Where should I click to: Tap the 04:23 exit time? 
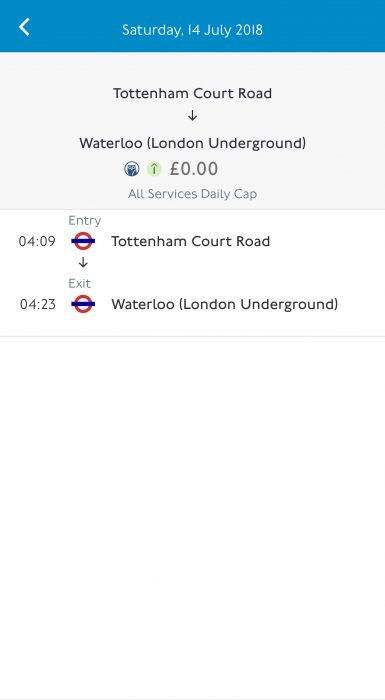38,304
